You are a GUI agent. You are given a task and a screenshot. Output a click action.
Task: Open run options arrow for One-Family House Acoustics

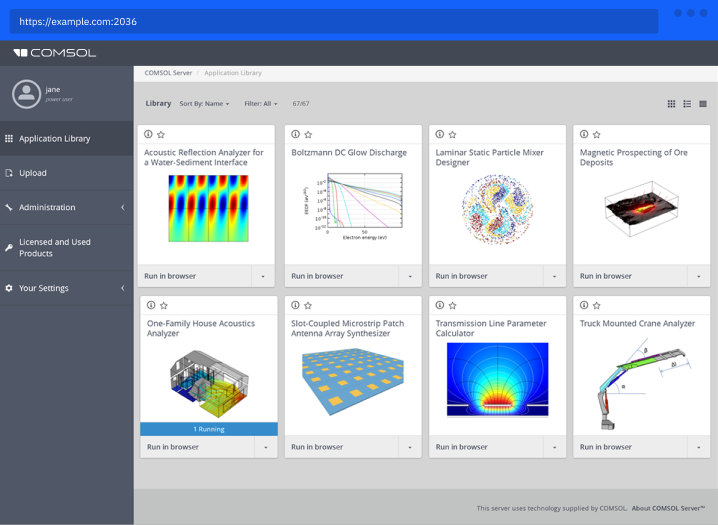tap(266, 447)
